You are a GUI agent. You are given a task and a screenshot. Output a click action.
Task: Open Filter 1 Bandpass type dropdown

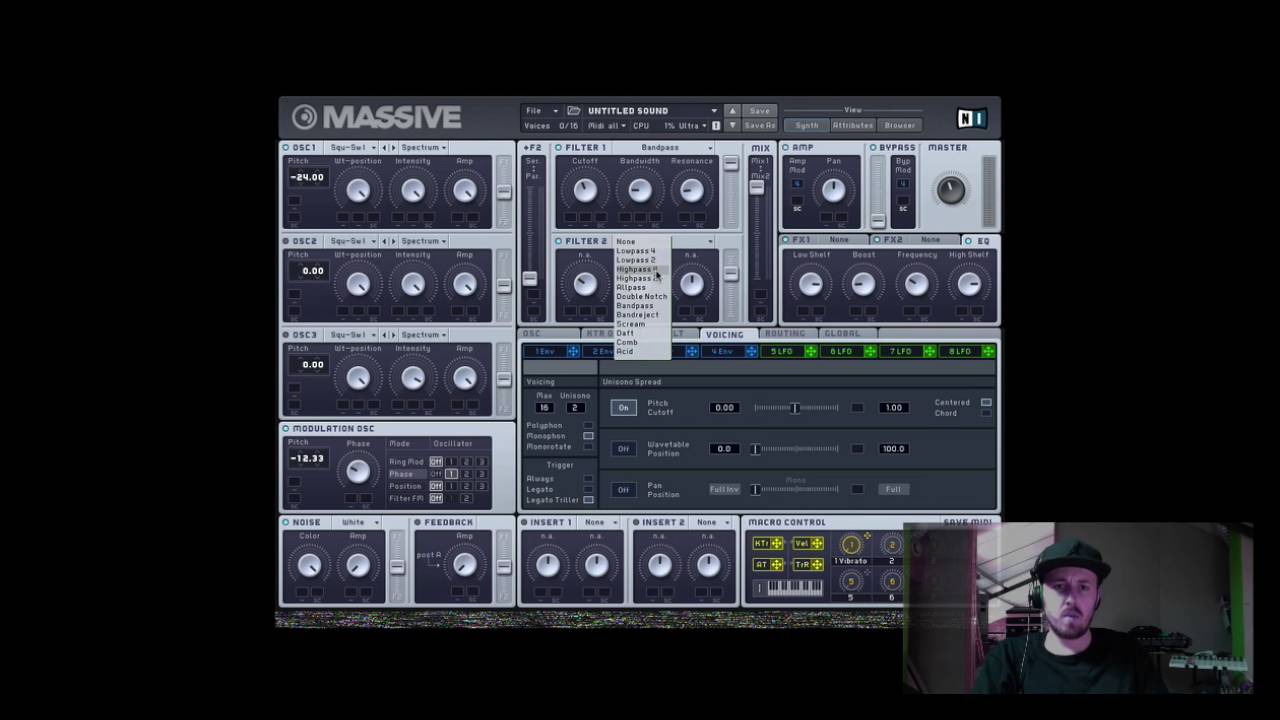coord(676,148)
